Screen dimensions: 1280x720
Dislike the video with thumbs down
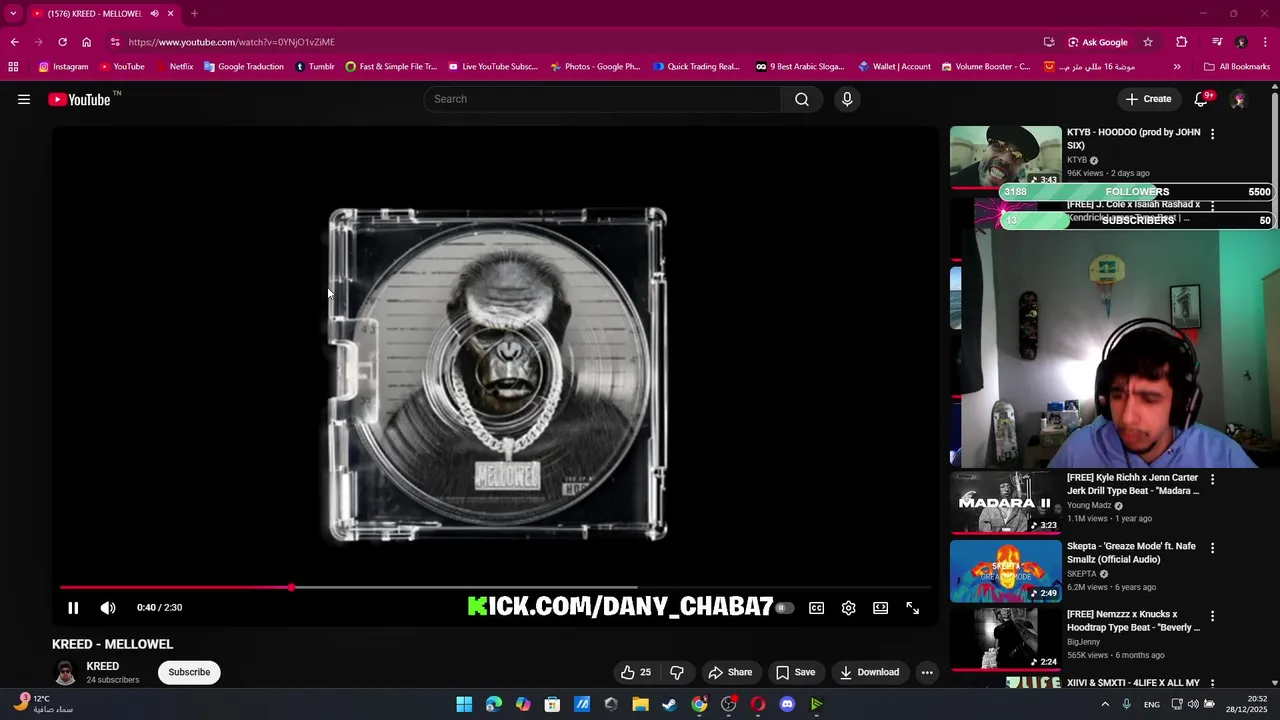click(x=677, y=672)
